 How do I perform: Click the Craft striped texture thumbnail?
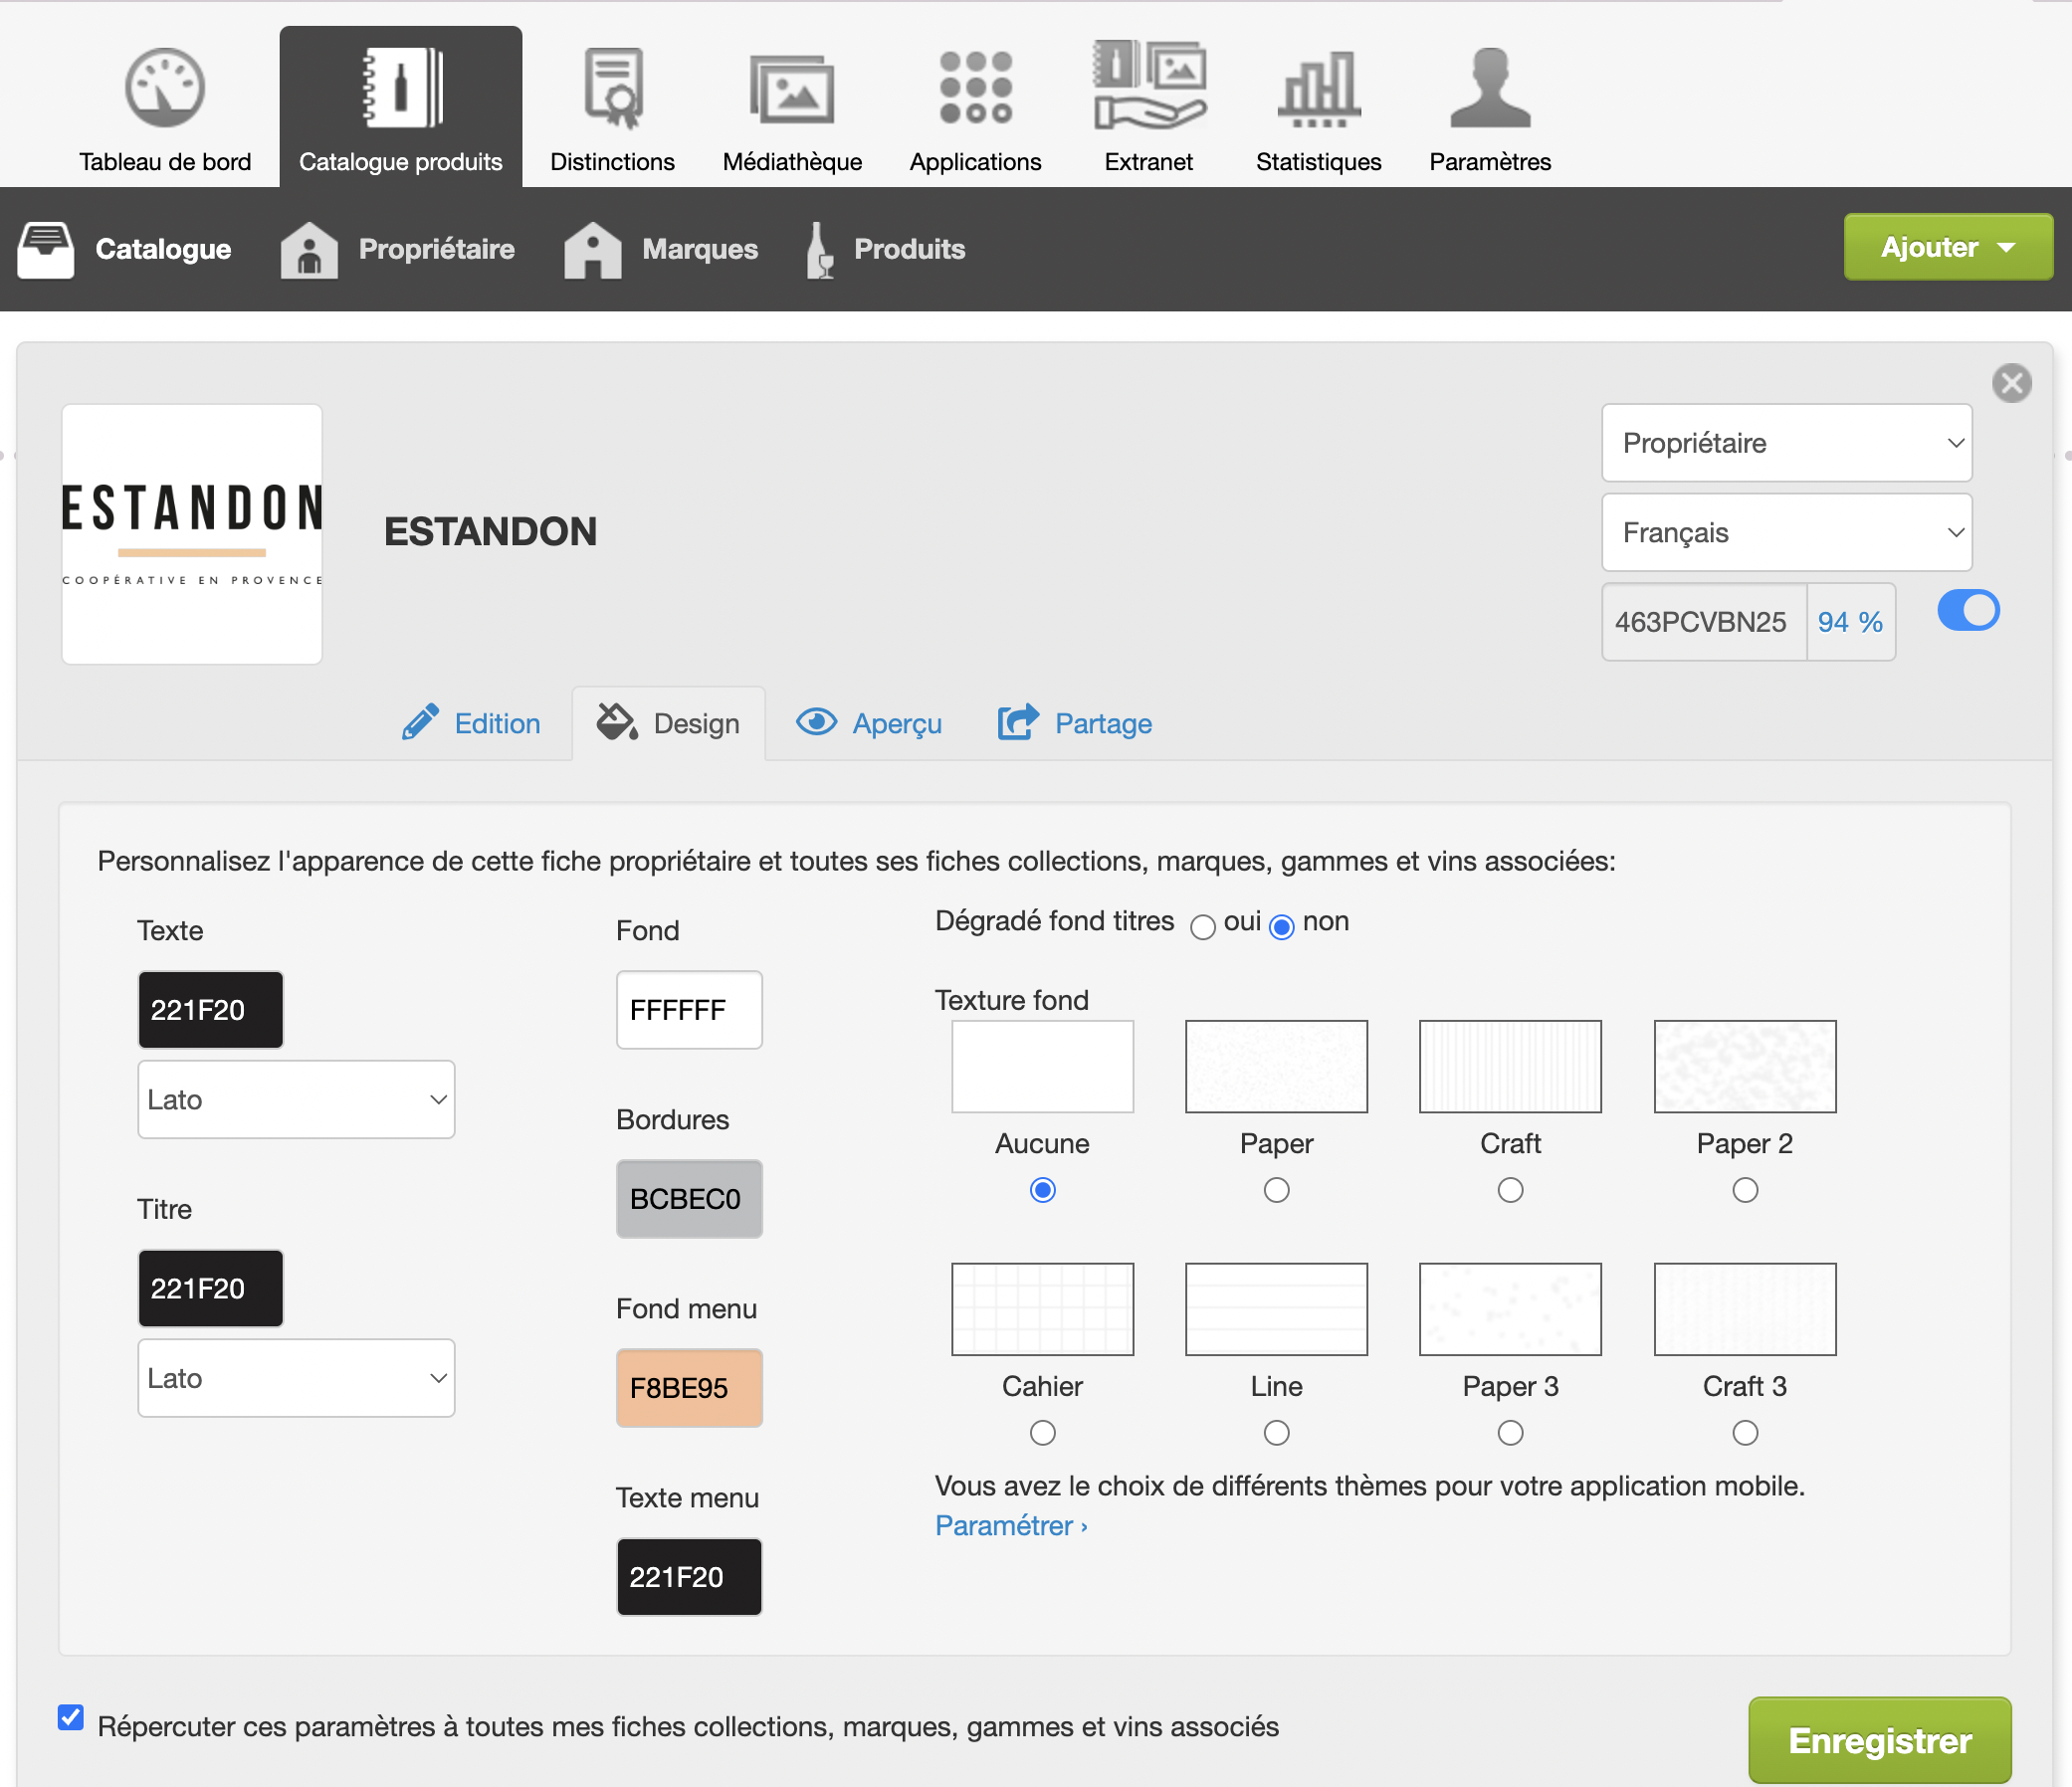[x=1510, y=1066]
